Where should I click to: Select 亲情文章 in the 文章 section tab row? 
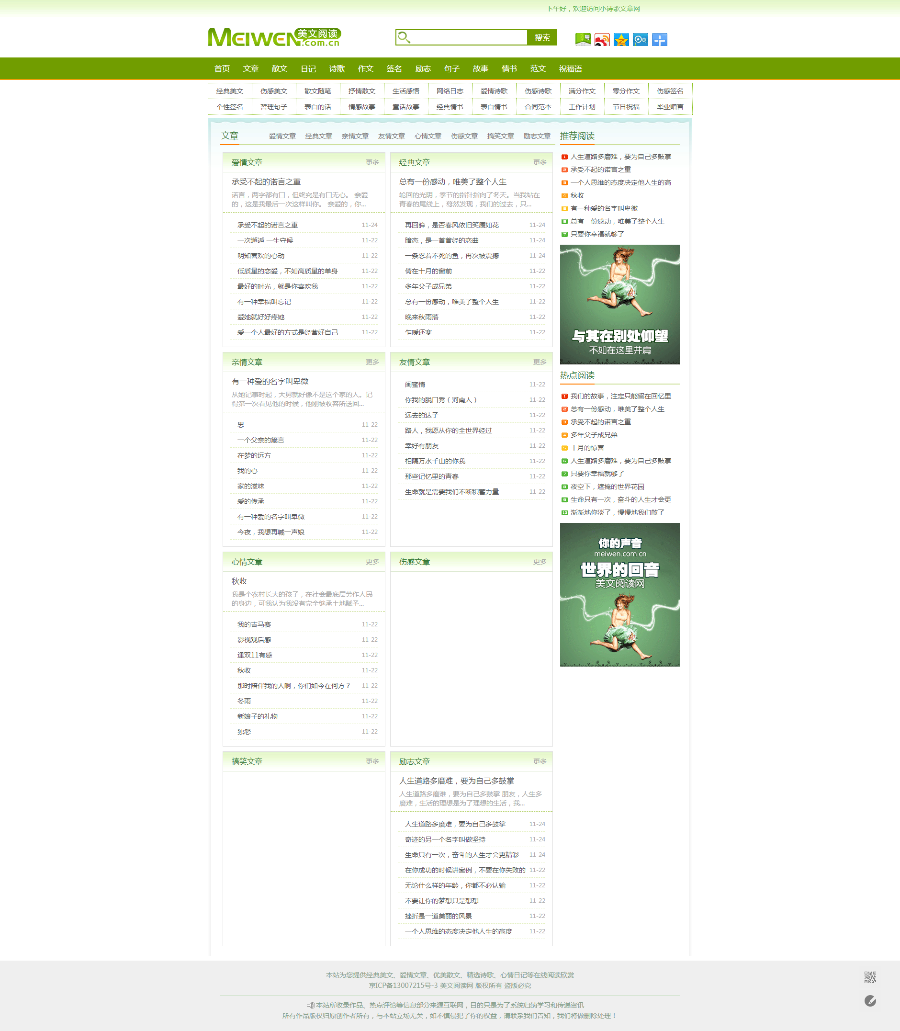[x=356, y=136]
